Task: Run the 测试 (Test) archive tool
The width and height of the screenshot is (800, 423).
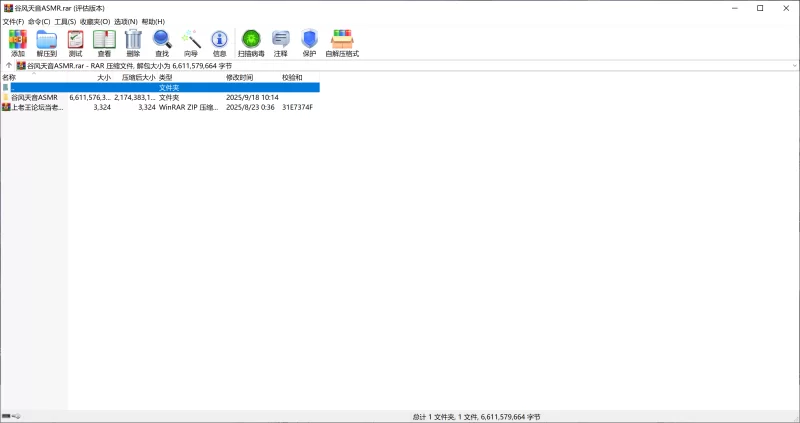Action: [76, 43]
